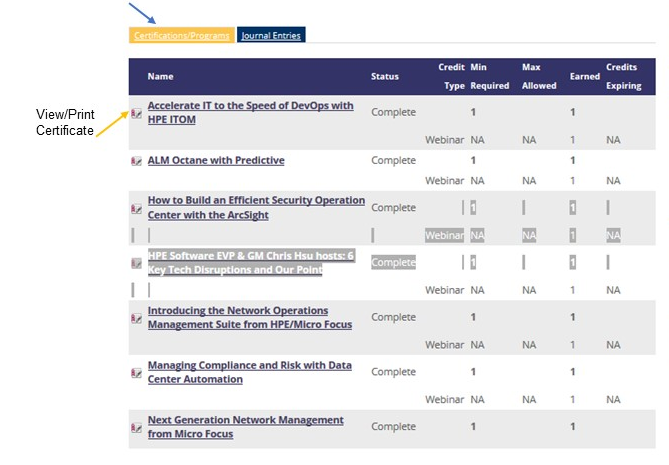View certificate icon for Network Operations Management
This screenshot has width=669, height=465.
tap(137, 318)
